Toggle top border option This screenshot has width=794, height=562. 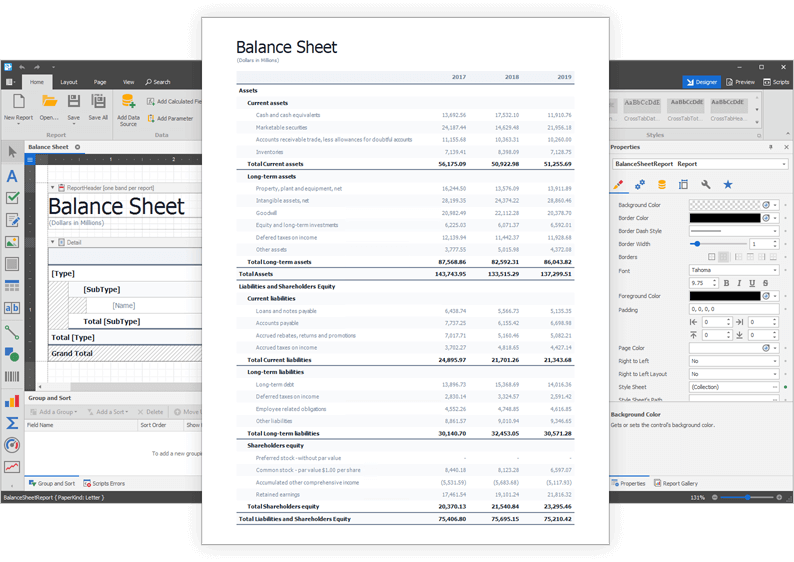[x=750, y=257]
